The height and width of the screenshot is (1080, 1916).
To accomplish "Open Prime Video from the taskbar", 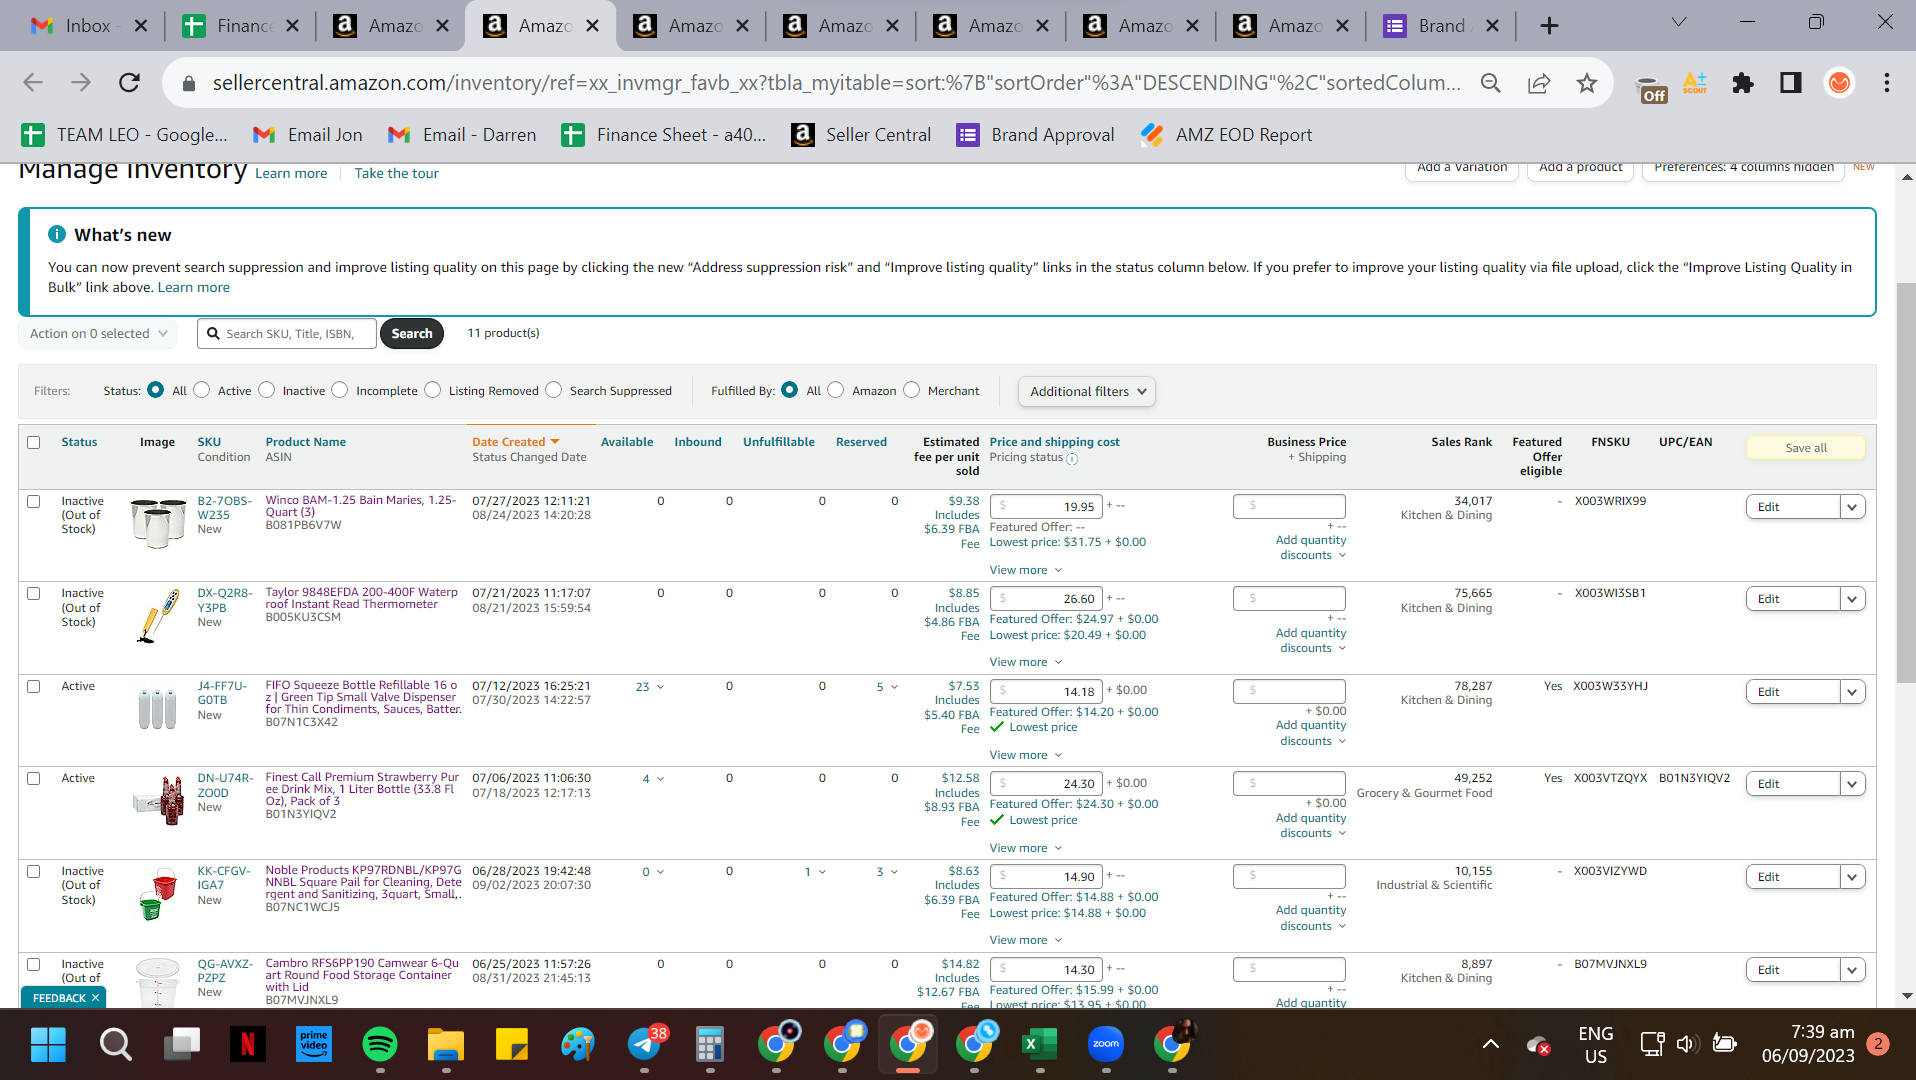I will [314, 1045].
